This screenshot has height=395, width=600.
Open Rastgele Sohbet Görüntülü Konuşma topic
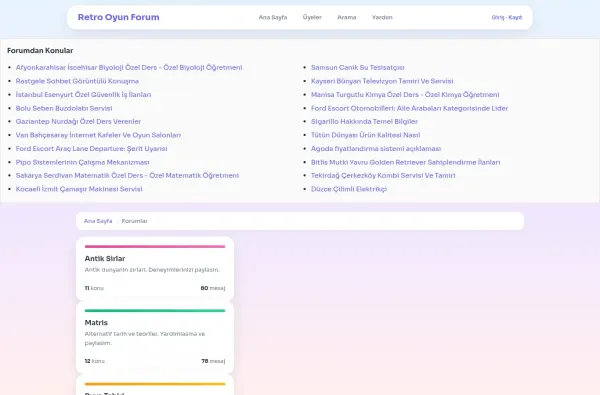tap(77, 81)
